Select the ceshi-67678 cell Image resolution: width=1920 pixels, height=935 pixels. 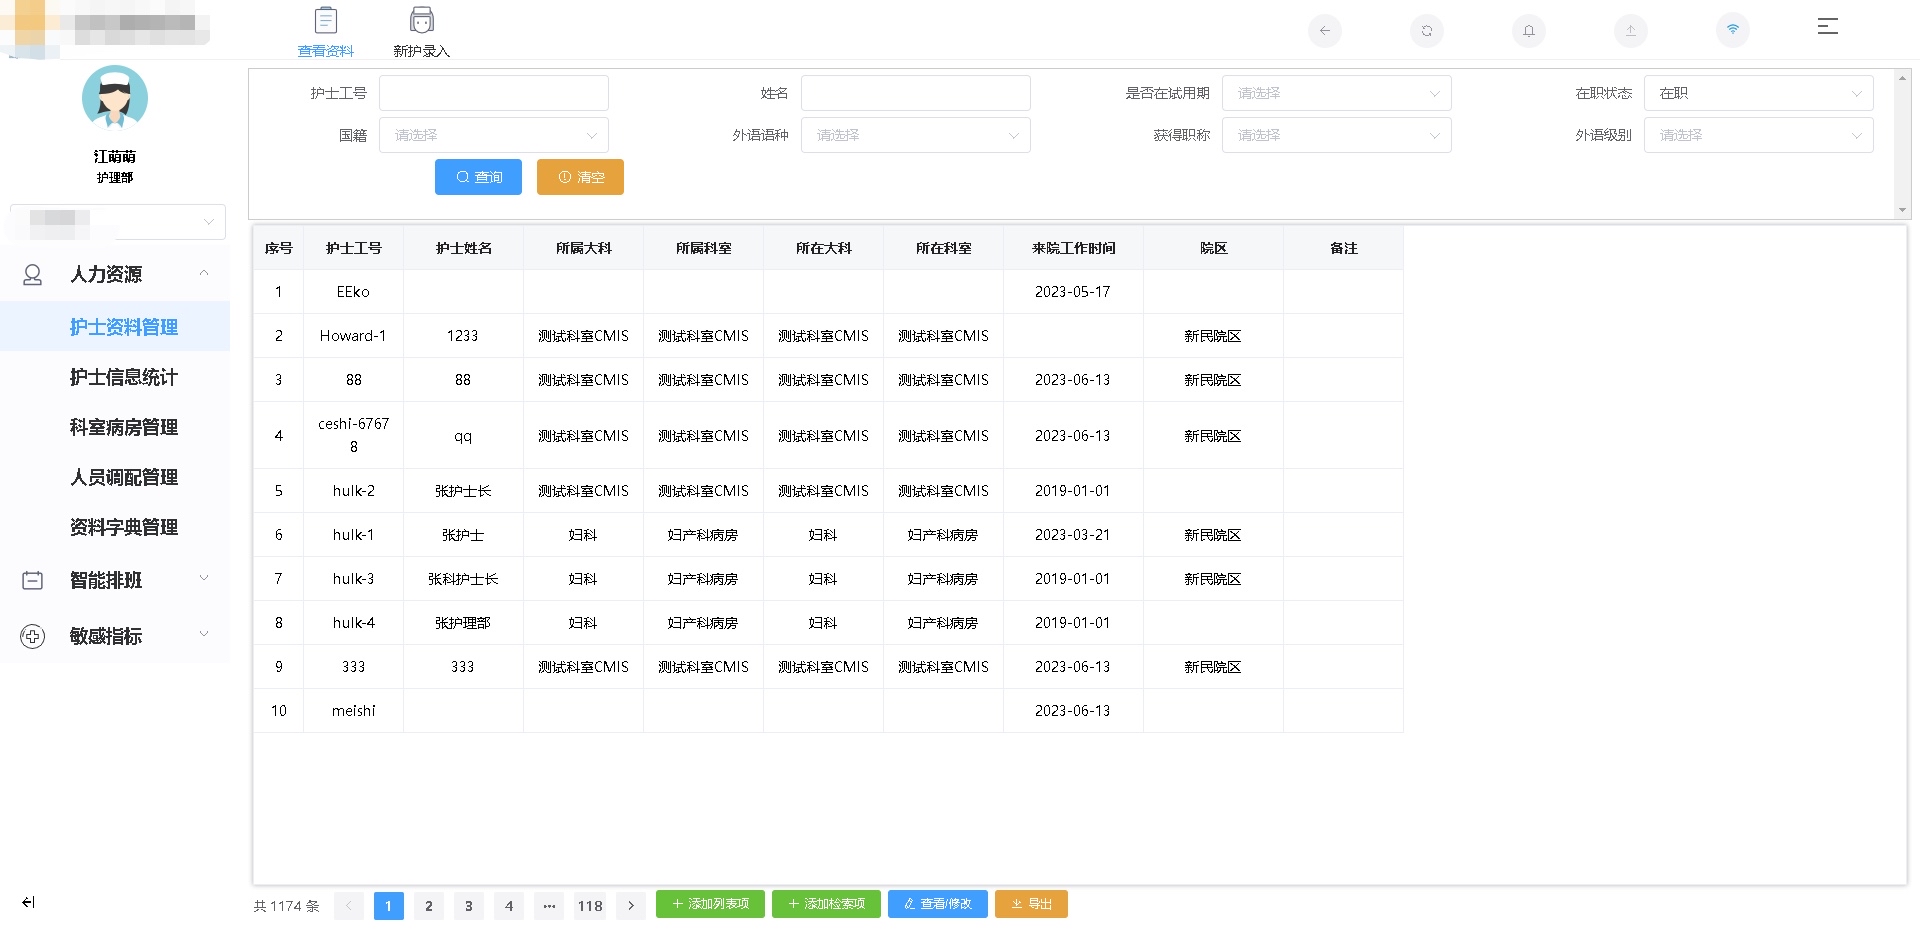[354, 435]
